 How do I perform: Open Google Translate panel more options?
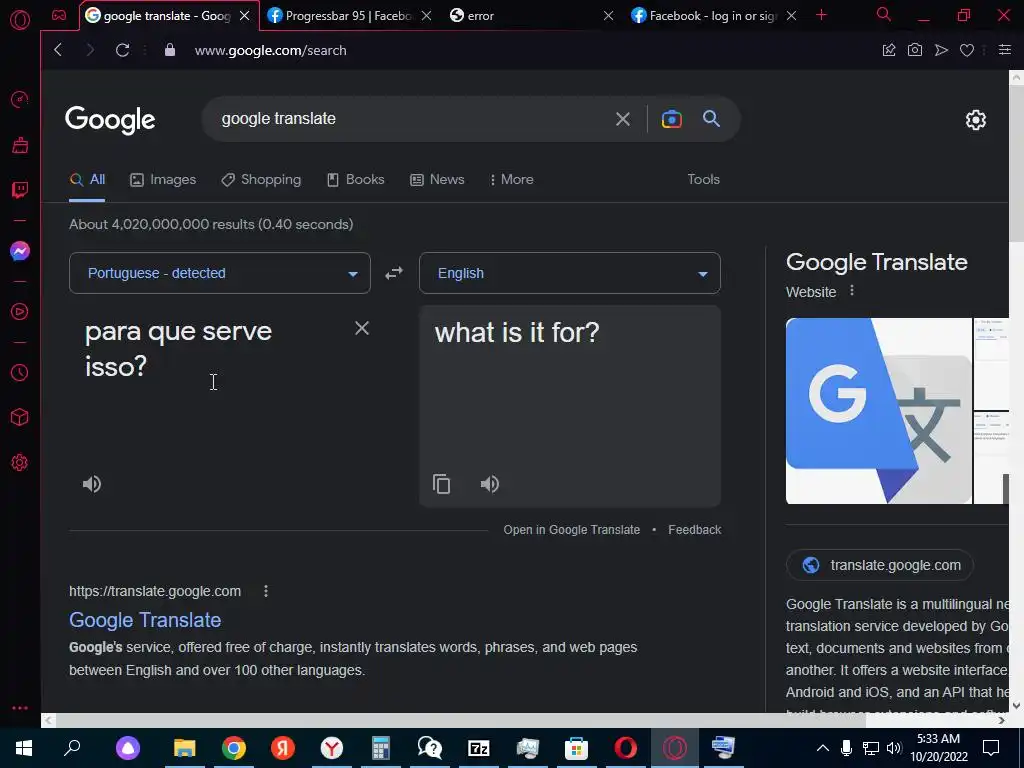(x=852, y=291)
